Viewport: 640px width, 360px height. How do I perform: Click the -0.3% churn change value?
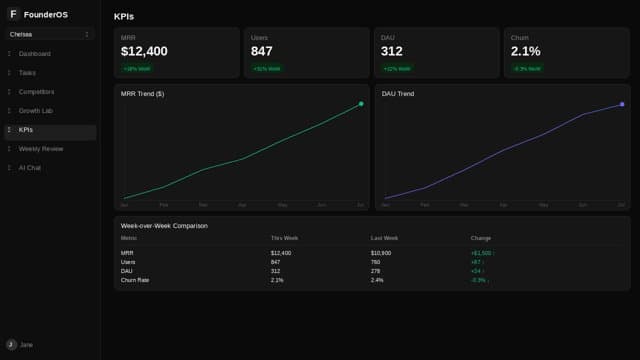[480, 280]
